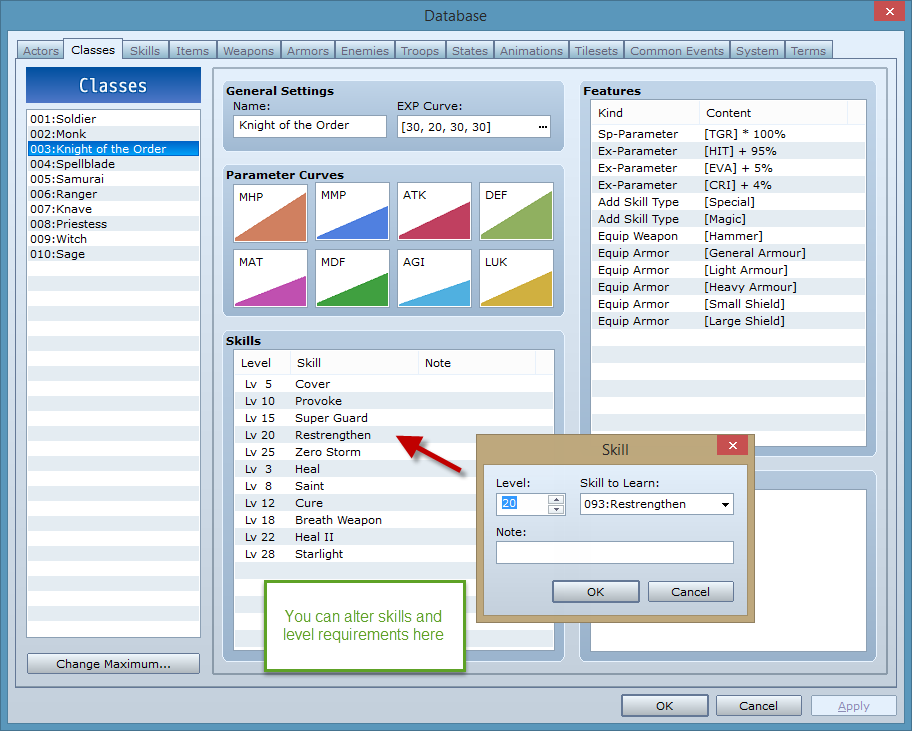Select 008:Priestess in the class list
Viewport: 912px width, 731px height.
point(113,224)
